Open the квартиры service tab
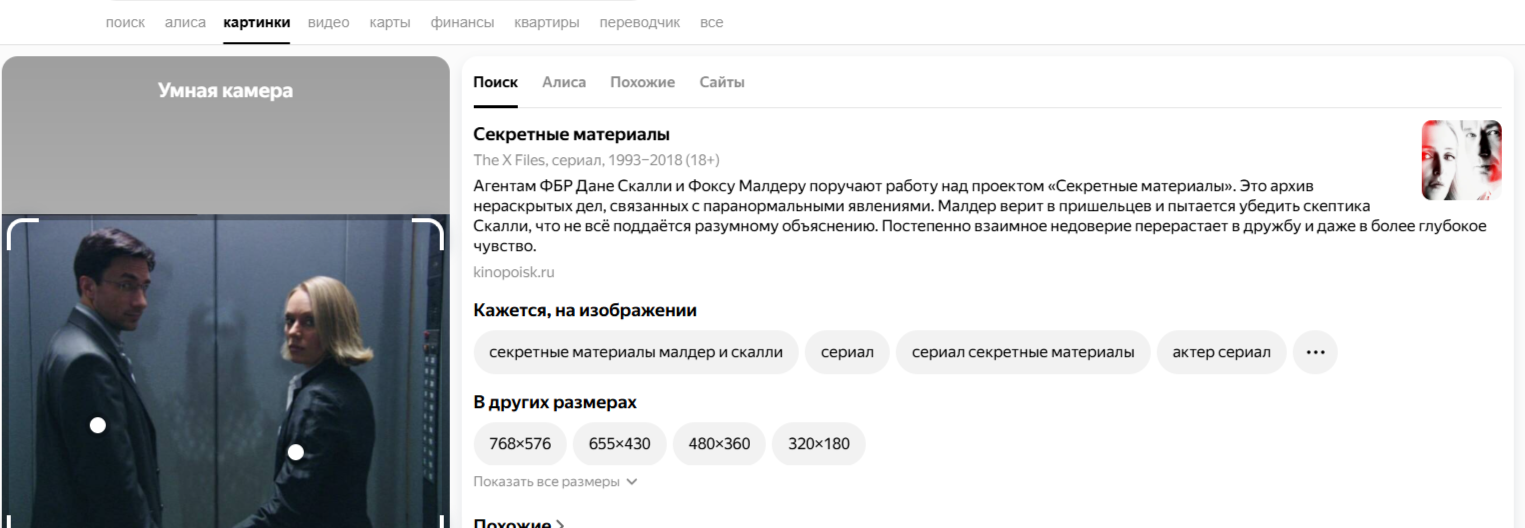The width and height of the screenshot is (1525, 528). pos(547,22)
